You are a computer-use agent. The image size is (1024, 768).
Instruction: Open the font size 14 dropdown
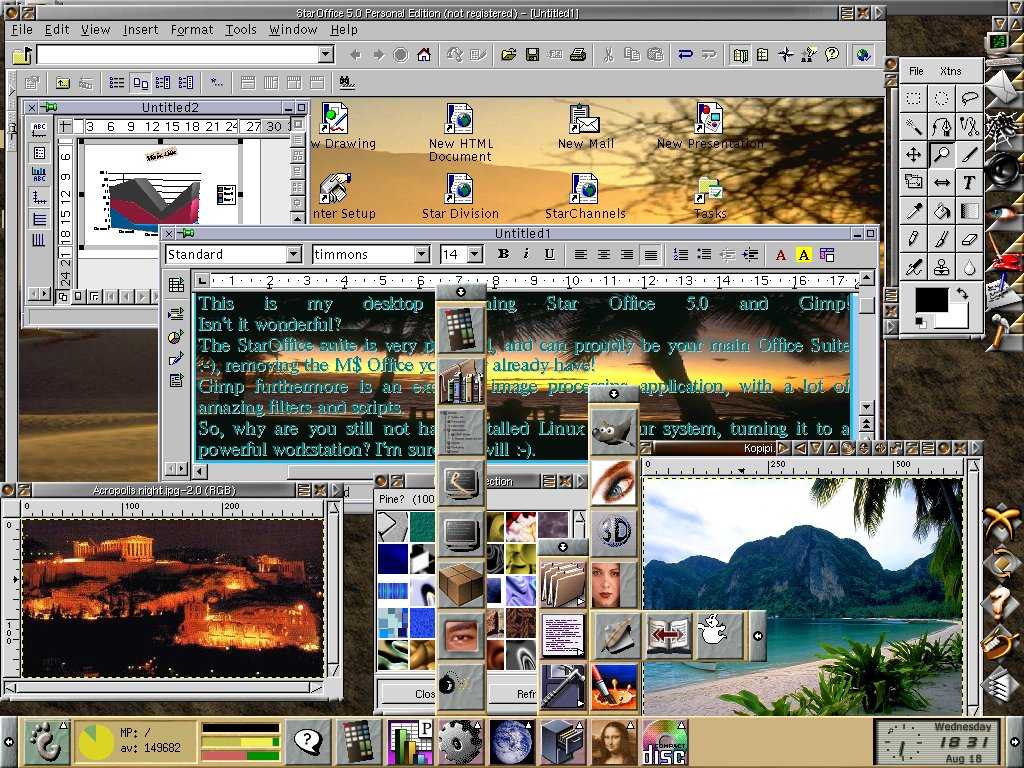pyautogui.click(x=475, y=254)
